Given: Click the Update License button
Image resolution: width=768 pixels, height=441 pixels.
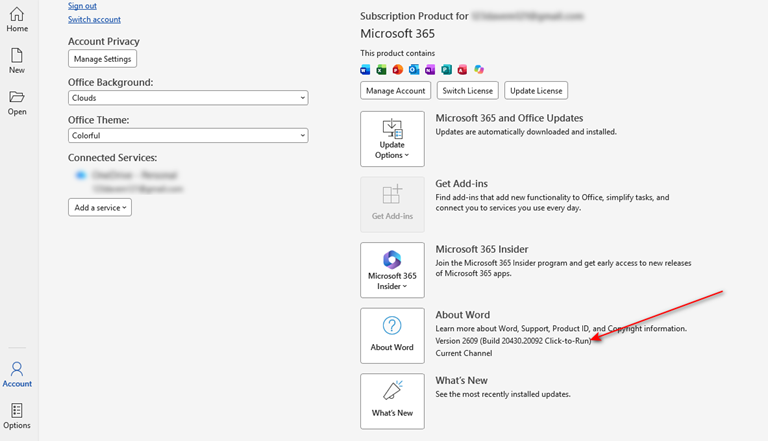Looking at the screenshot, I should tap(536, 91).
